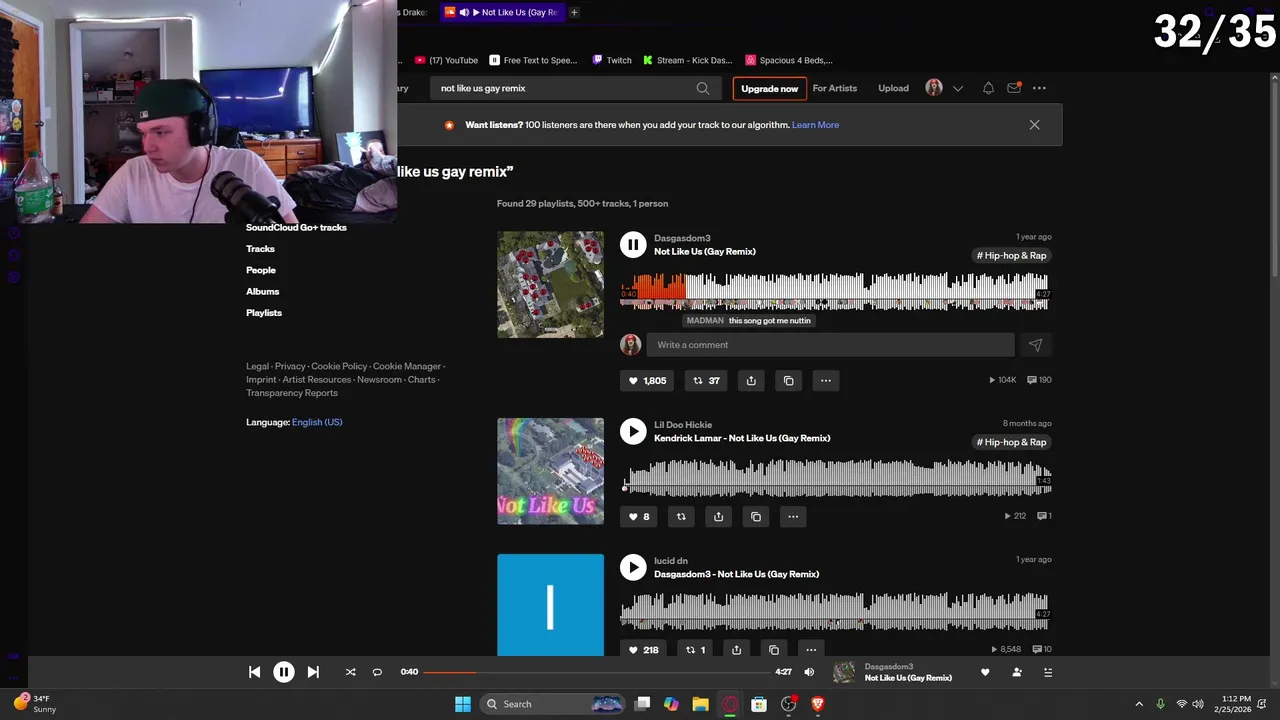Filter results by People
The image size is (1280, 720).
coord(261,270)
